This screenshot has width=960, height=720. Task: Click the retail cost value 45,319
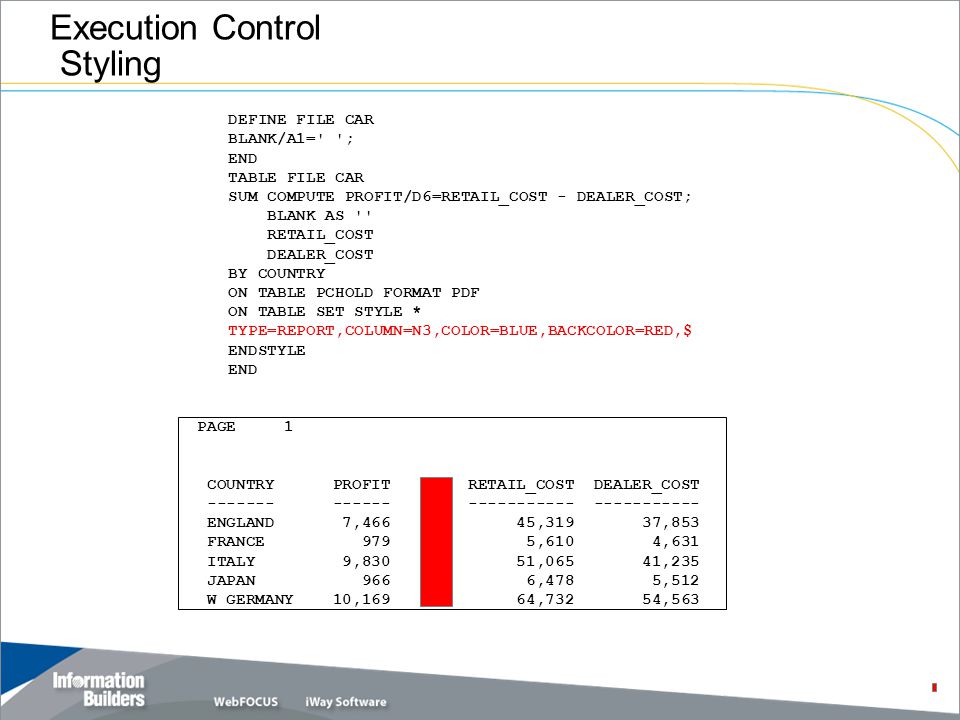(x=546, y=522)
